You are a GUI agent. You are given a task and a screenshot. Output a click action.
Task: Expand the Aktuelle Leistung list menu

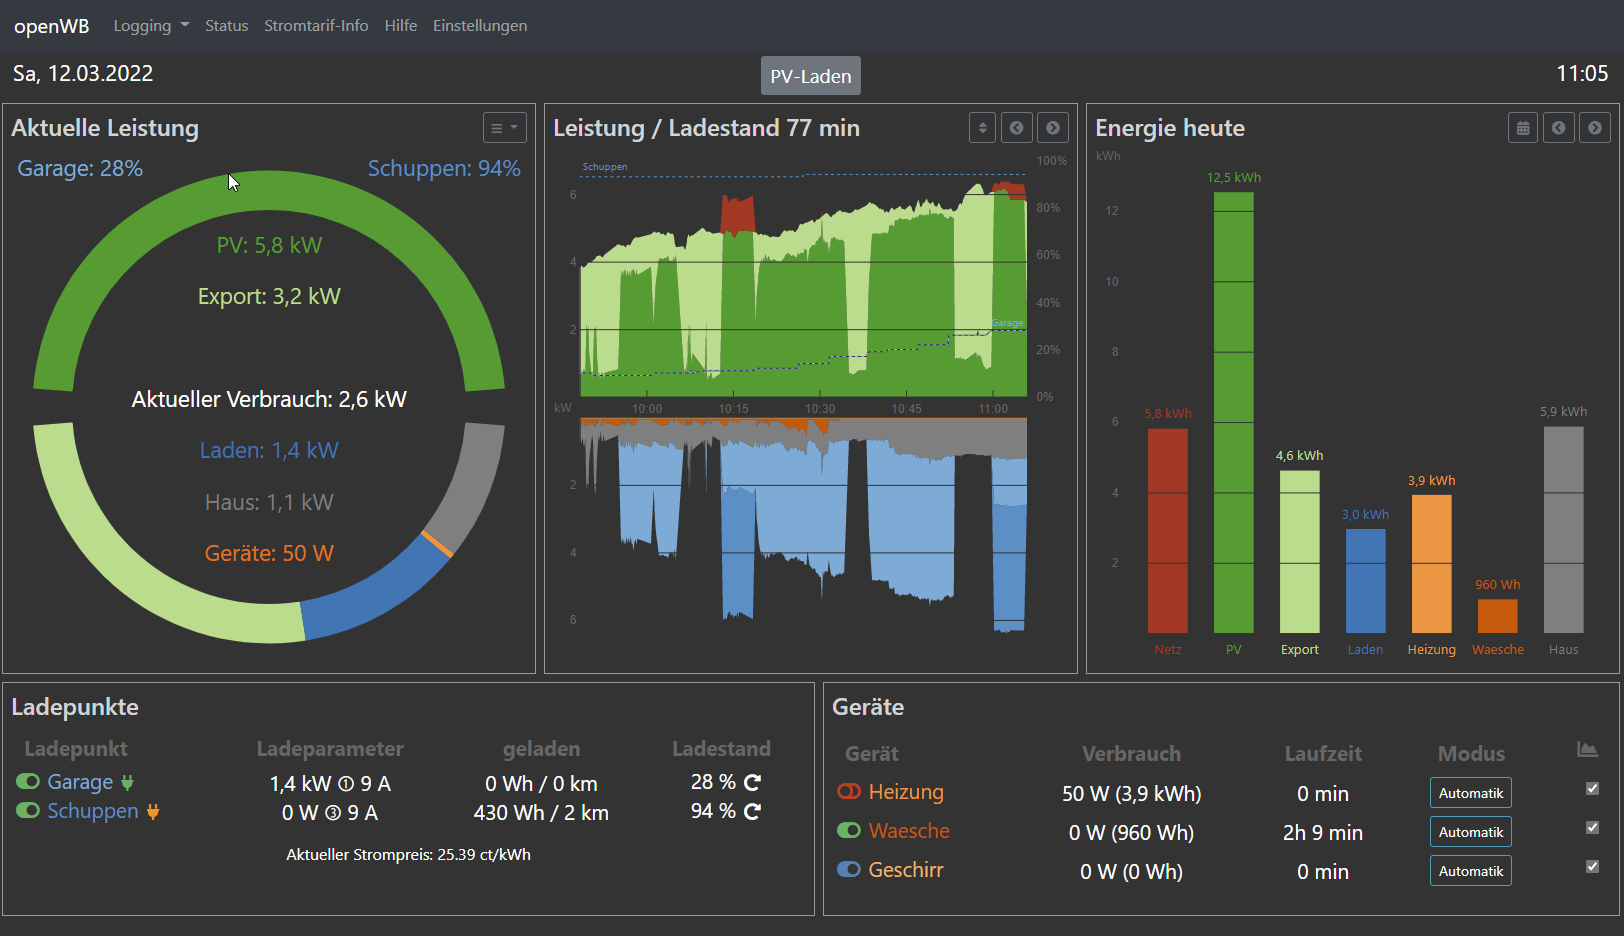(x=504, y=128)
